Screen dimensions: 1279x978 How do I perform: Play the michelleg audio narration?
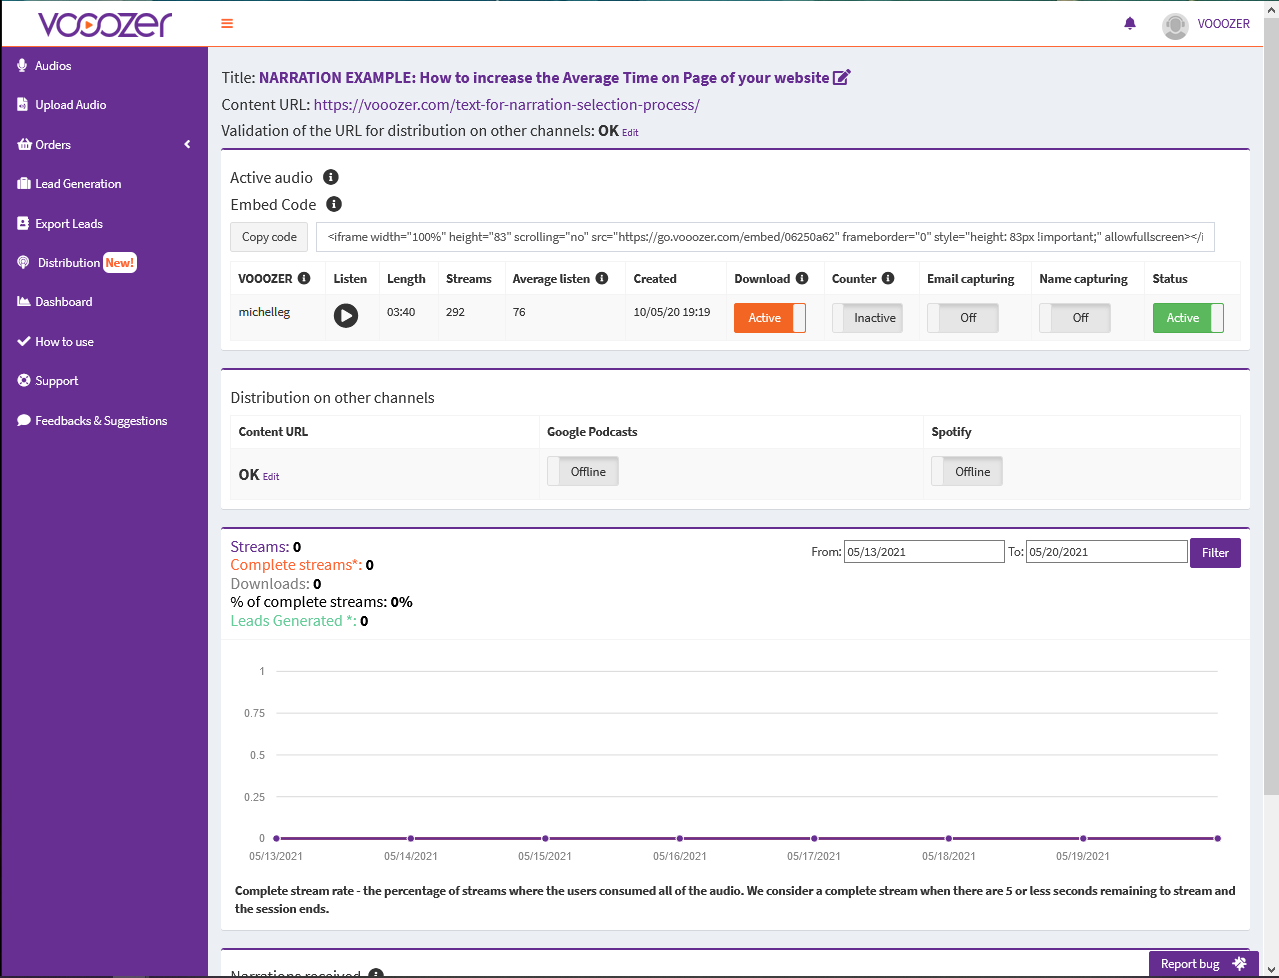(x=345, y=315)
